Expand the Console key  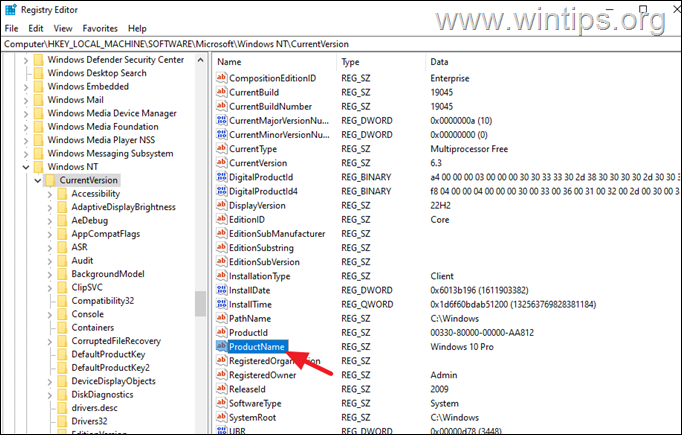pyautogui.click(x=50, y=315)
